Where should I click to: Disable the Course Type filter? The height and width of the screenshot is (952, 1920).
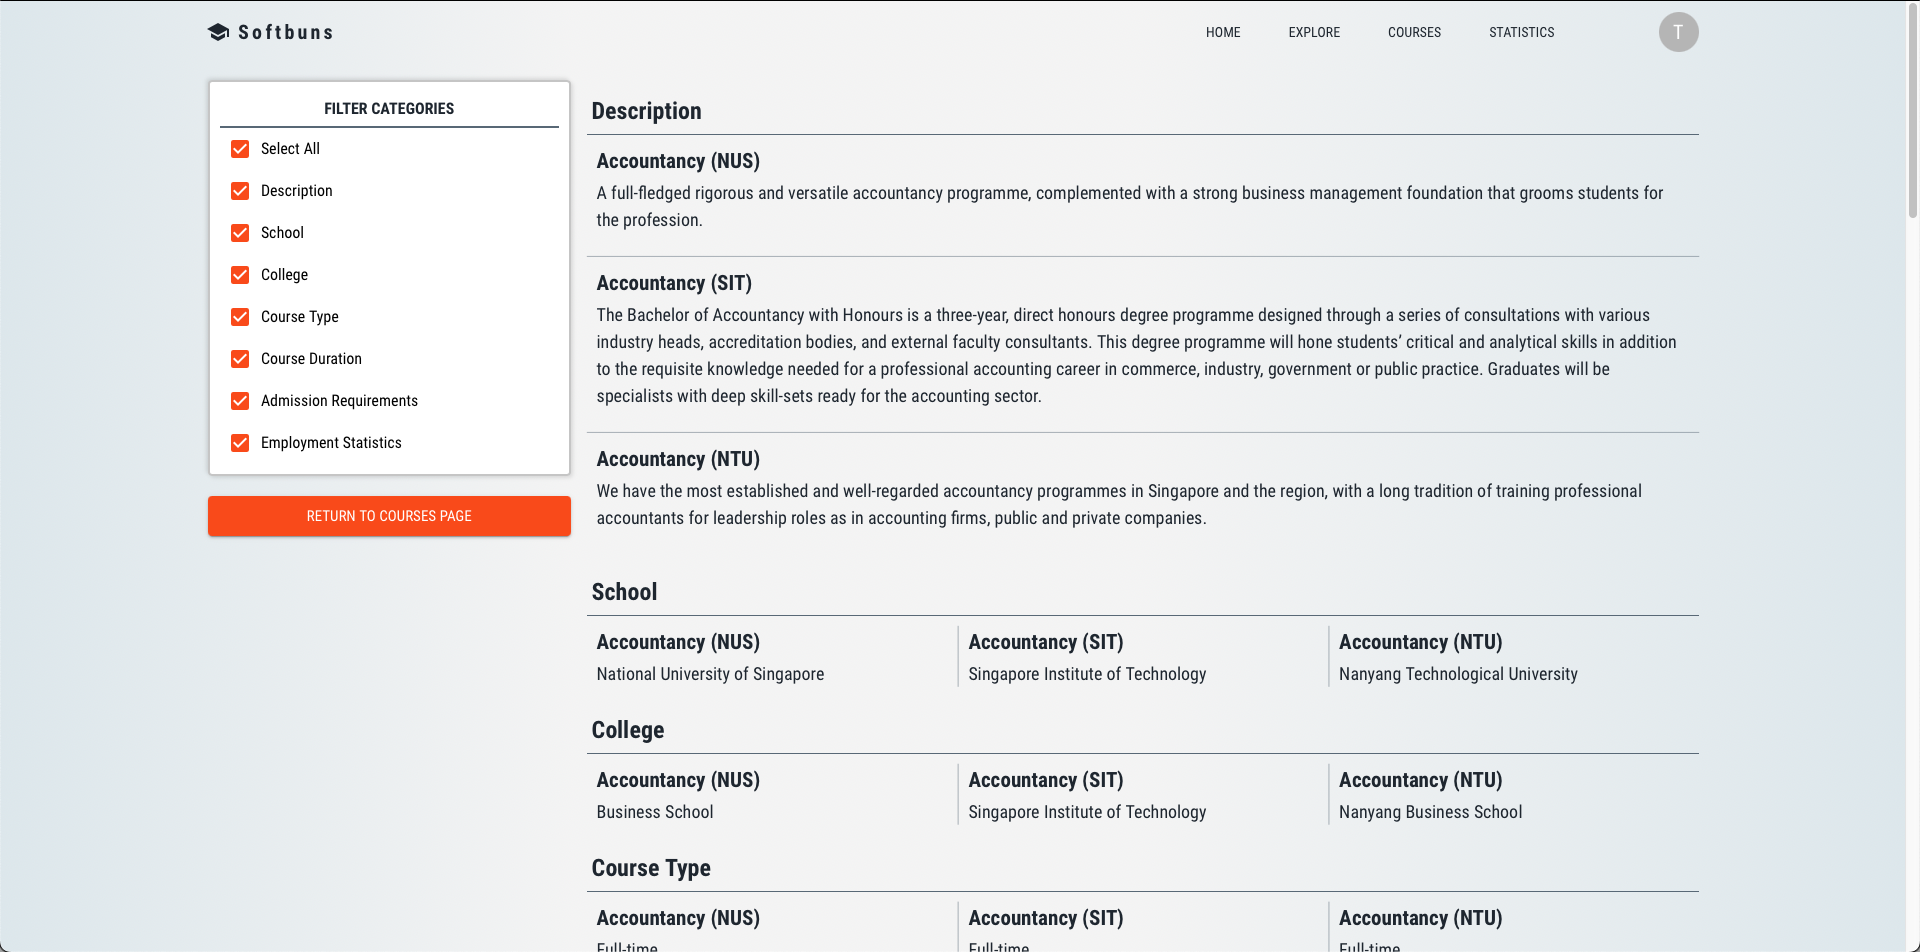[240, 316]
